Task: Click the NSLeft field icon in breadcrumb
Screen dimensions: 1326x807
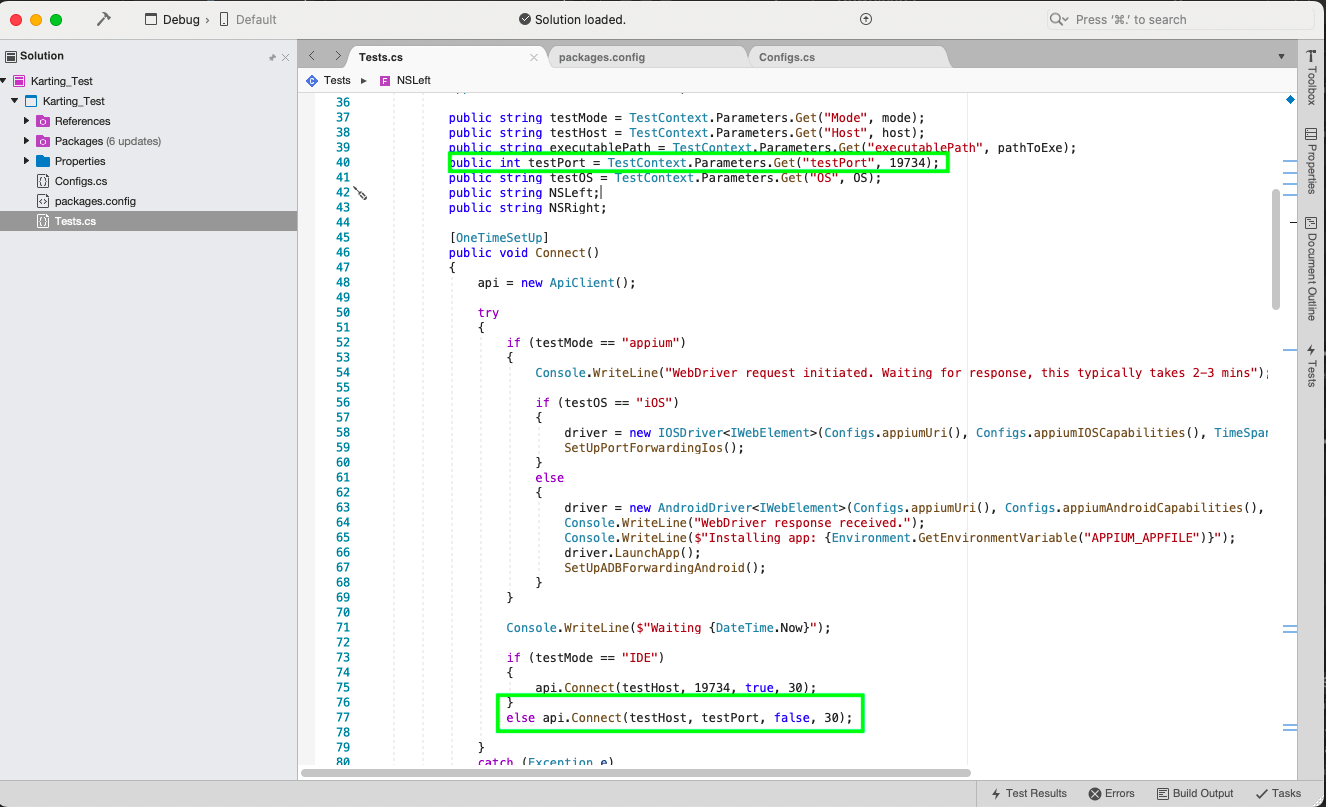Action: (385, 80)
